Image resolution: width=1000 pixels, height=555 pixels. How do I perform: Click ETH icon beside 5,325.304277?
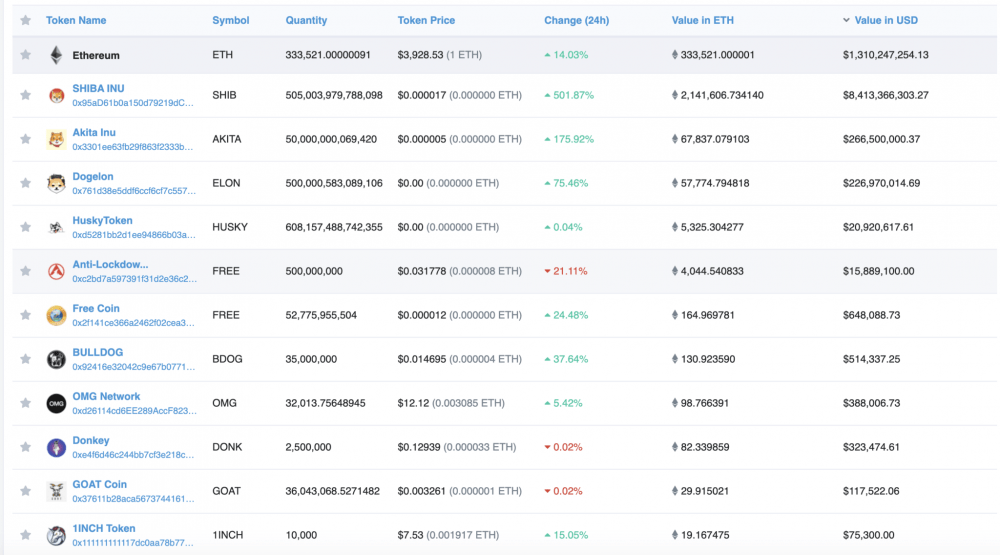[x=675, y=227]
